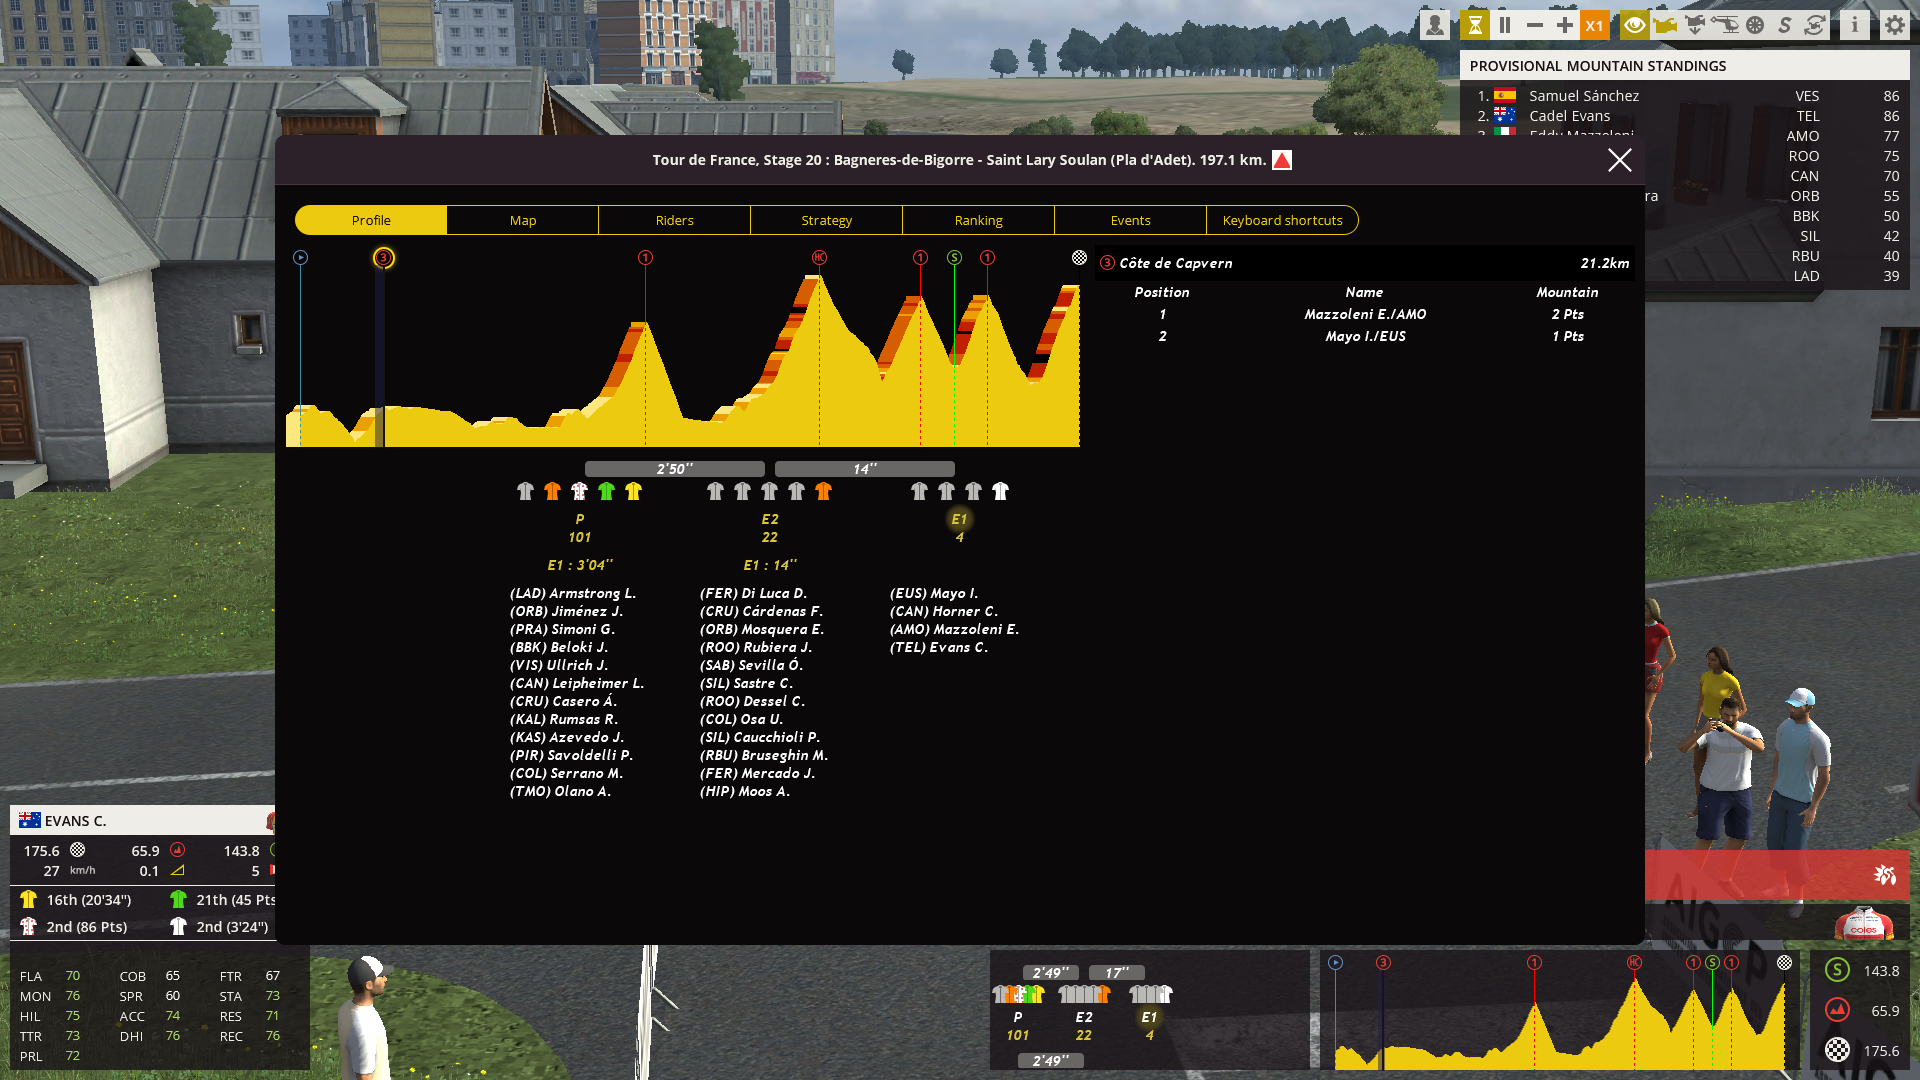This screenshot has height=1080, width=1920.
Task: Select the yellow jersey in peloton group
Action: [633, 491]
